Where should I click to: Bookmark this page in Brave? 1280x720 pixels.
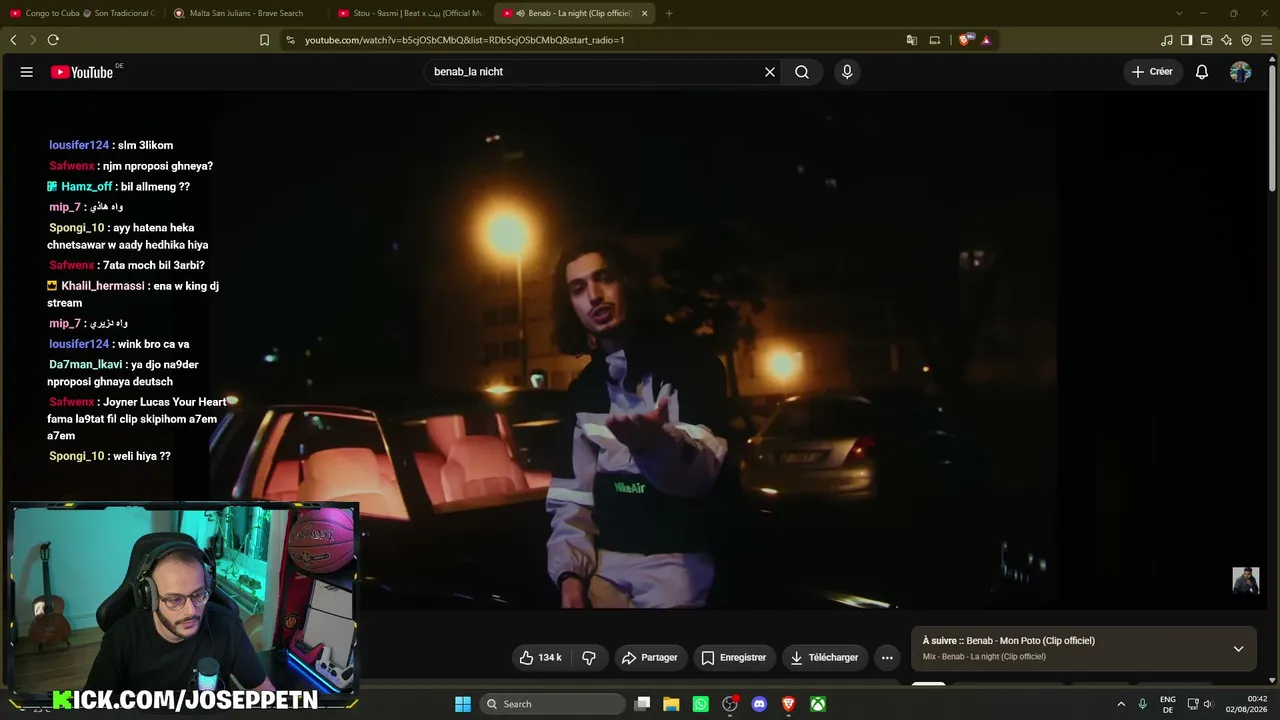click(x=264, y=40)
